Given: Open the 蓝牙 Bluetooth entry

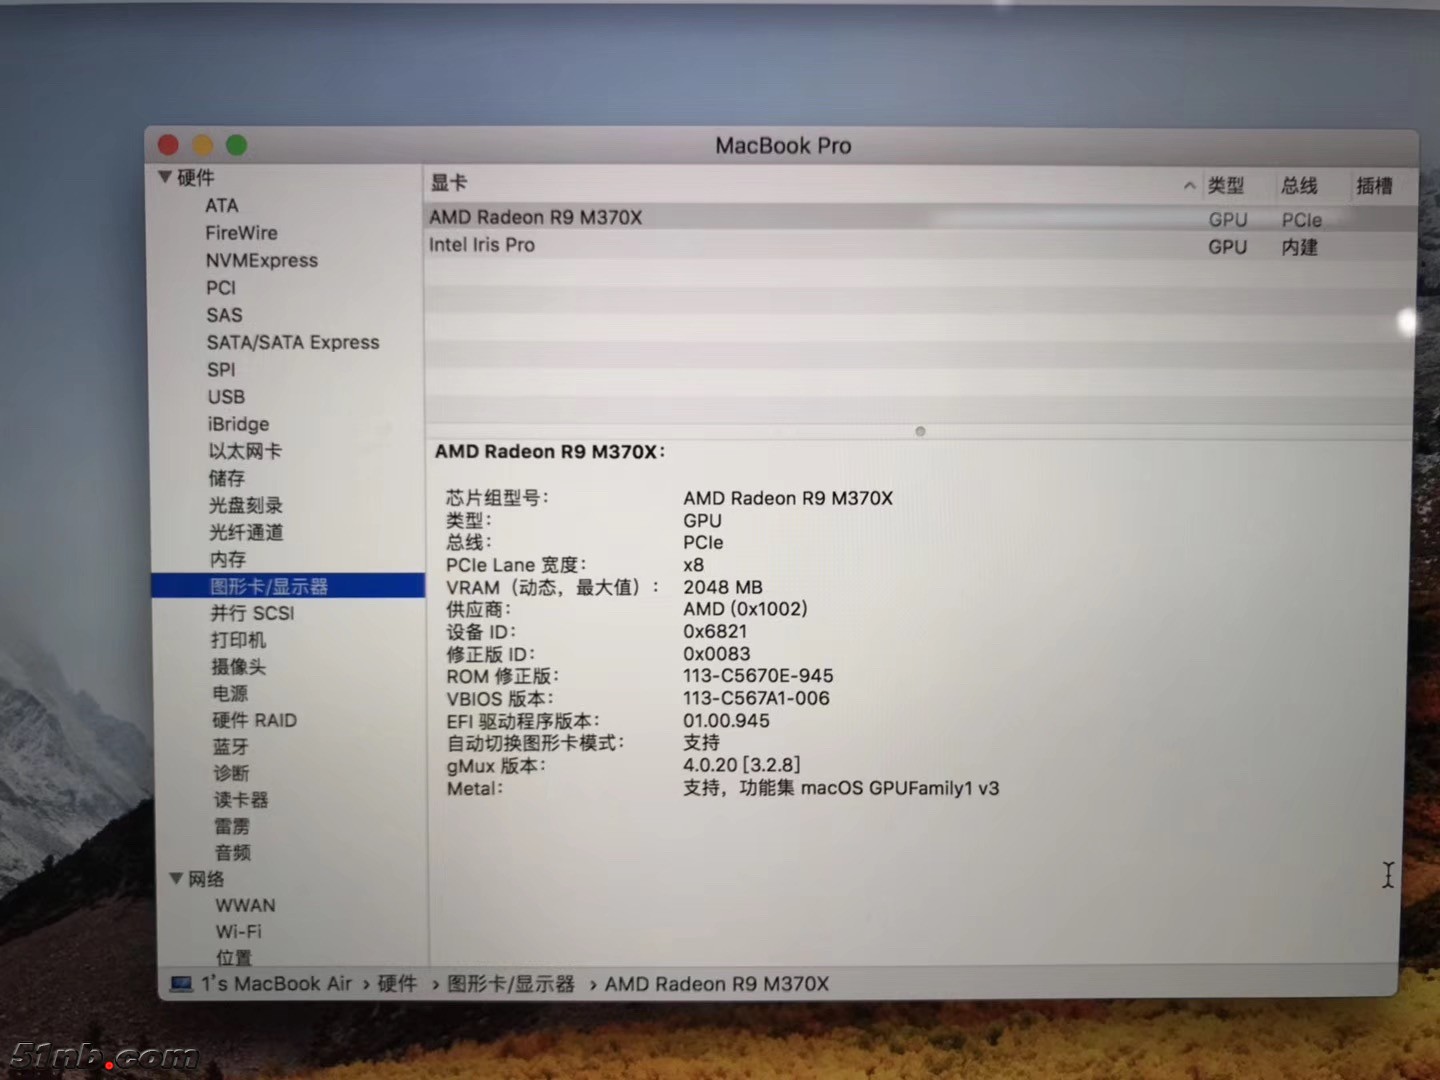Looking at the screenshot, I should pos(230,747).
